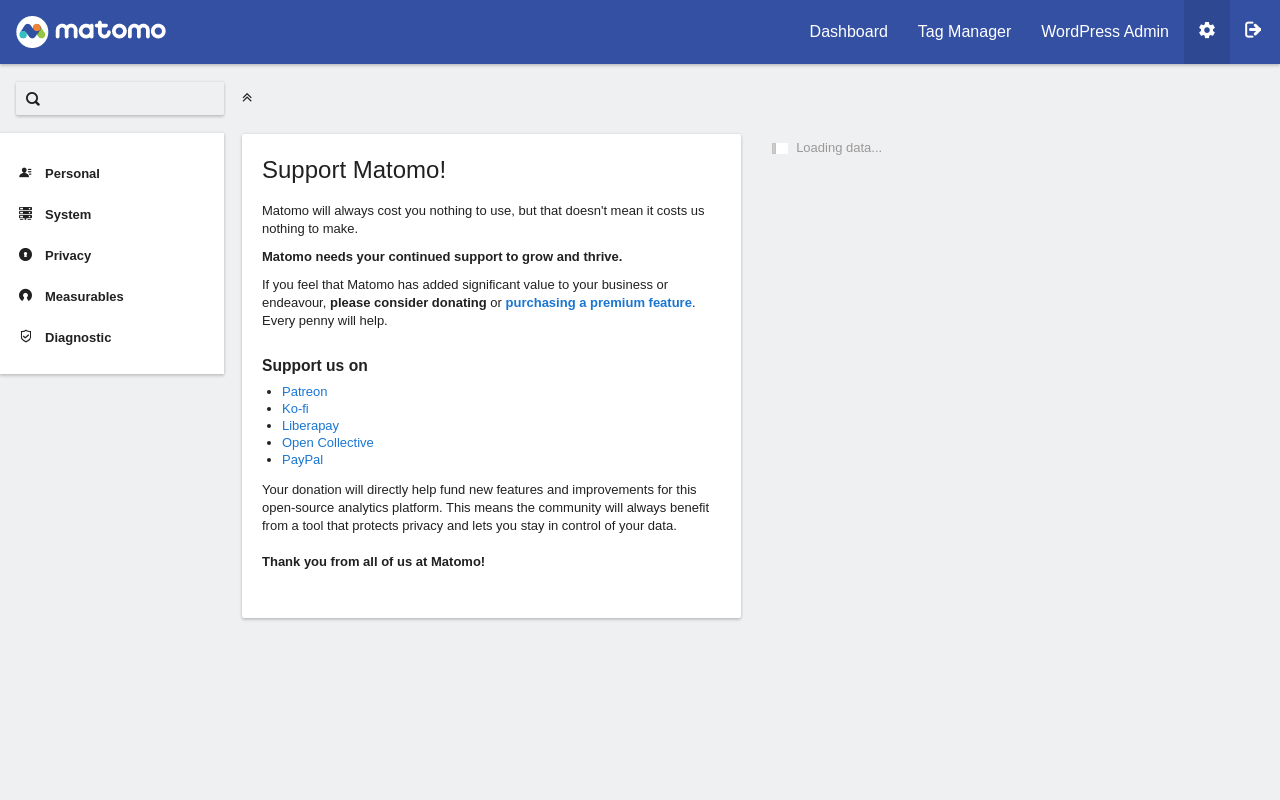Collapse the sidebar with the double-chevron arrow
1280x800 pixels.
[x=247, y=98]
